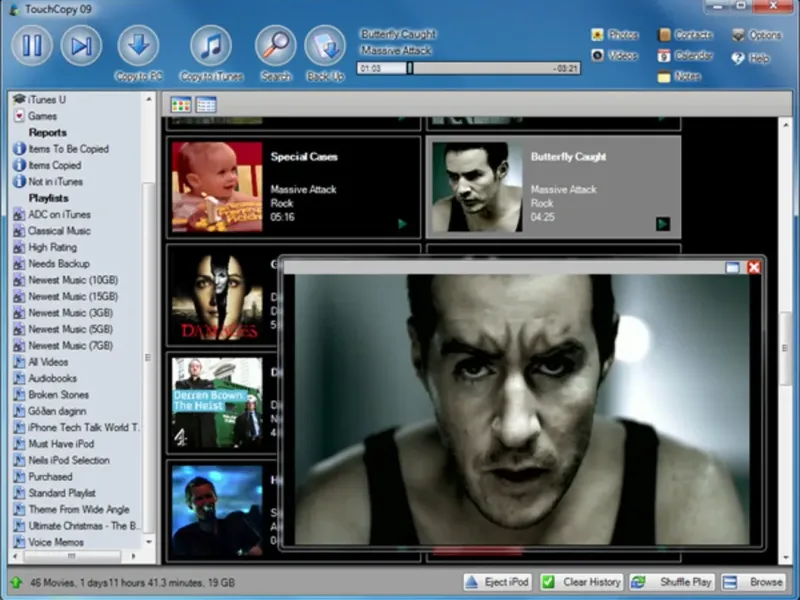Open the Items To Be Copied report
This screenshot has height=600, width=800.
[68, 149]
